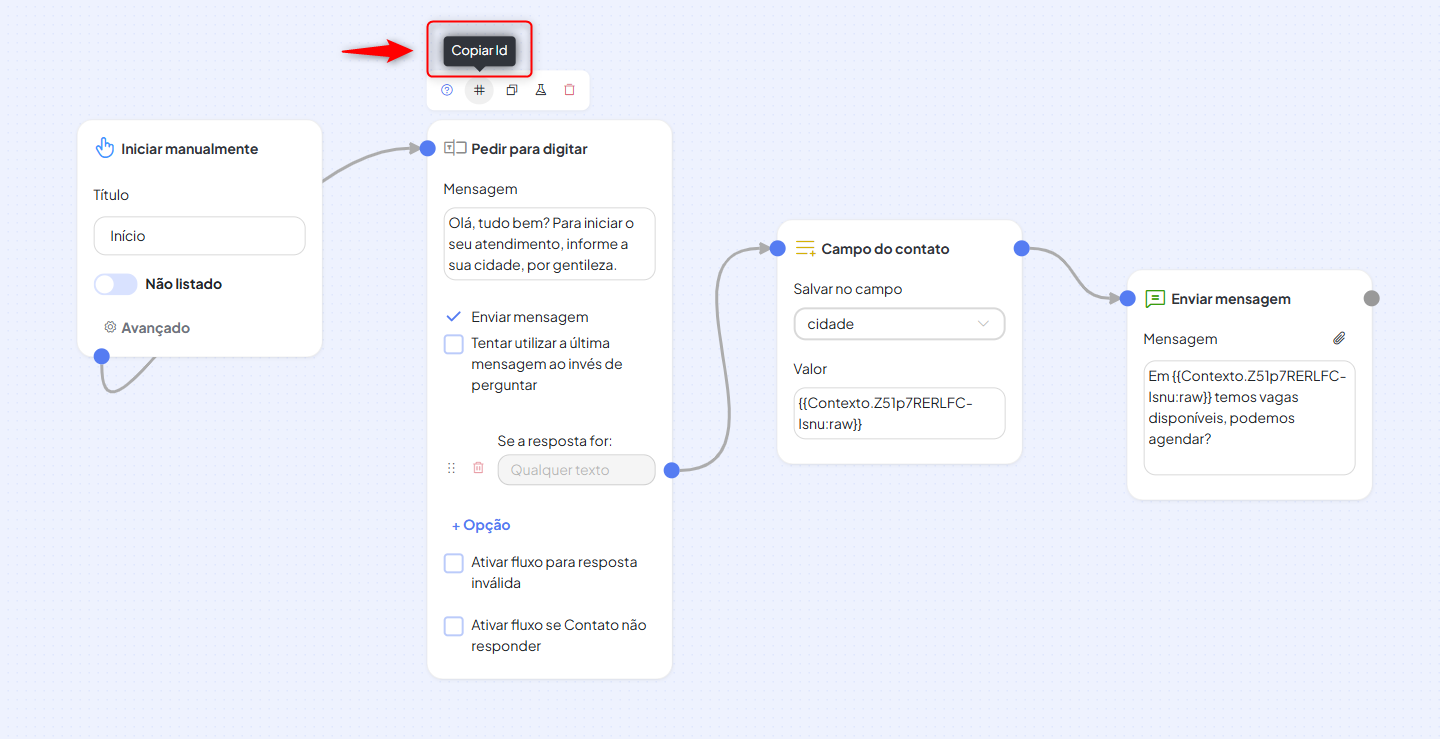Remove the 'Qualquer texto' option with trash icon
Screen dimensions: 1440x739
click(x=478, y=468)
